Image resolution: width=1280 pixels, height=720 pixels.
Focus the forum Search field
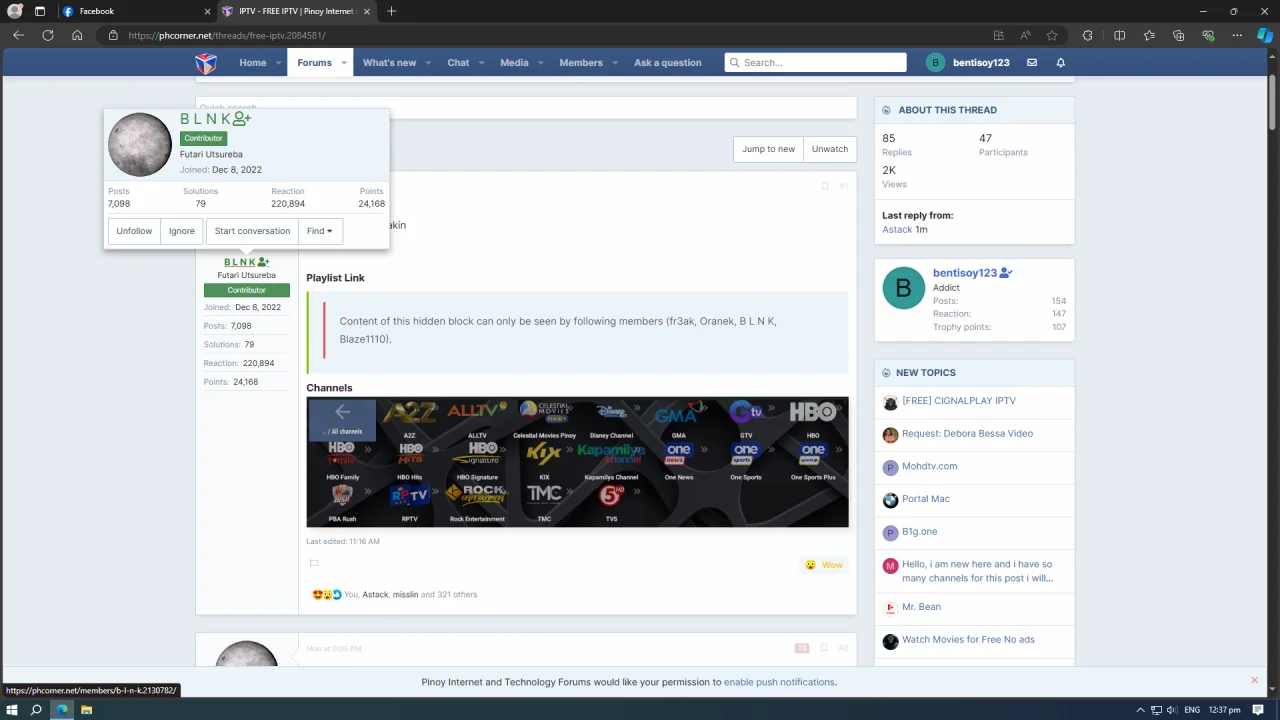(815, 62)
